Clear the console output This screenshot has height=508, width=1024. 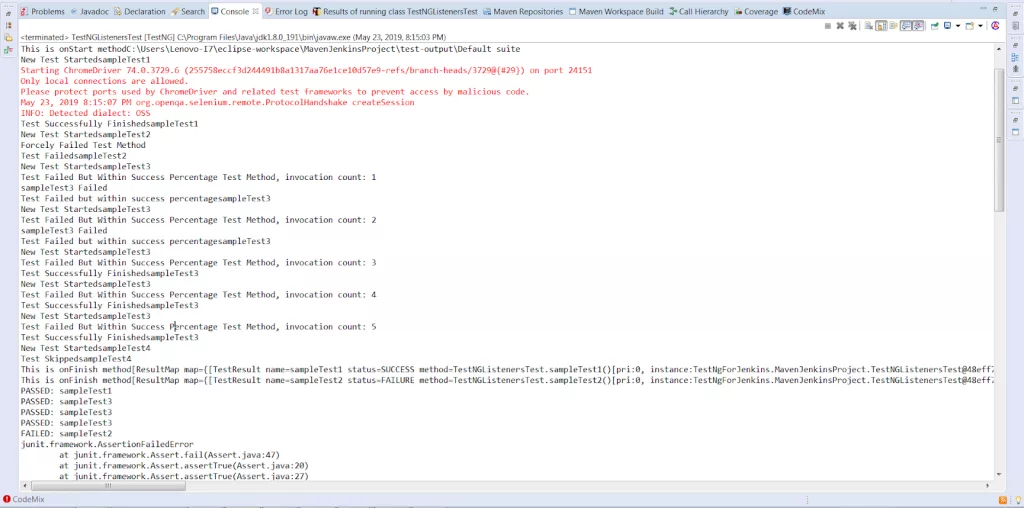(x=869, y=26)
